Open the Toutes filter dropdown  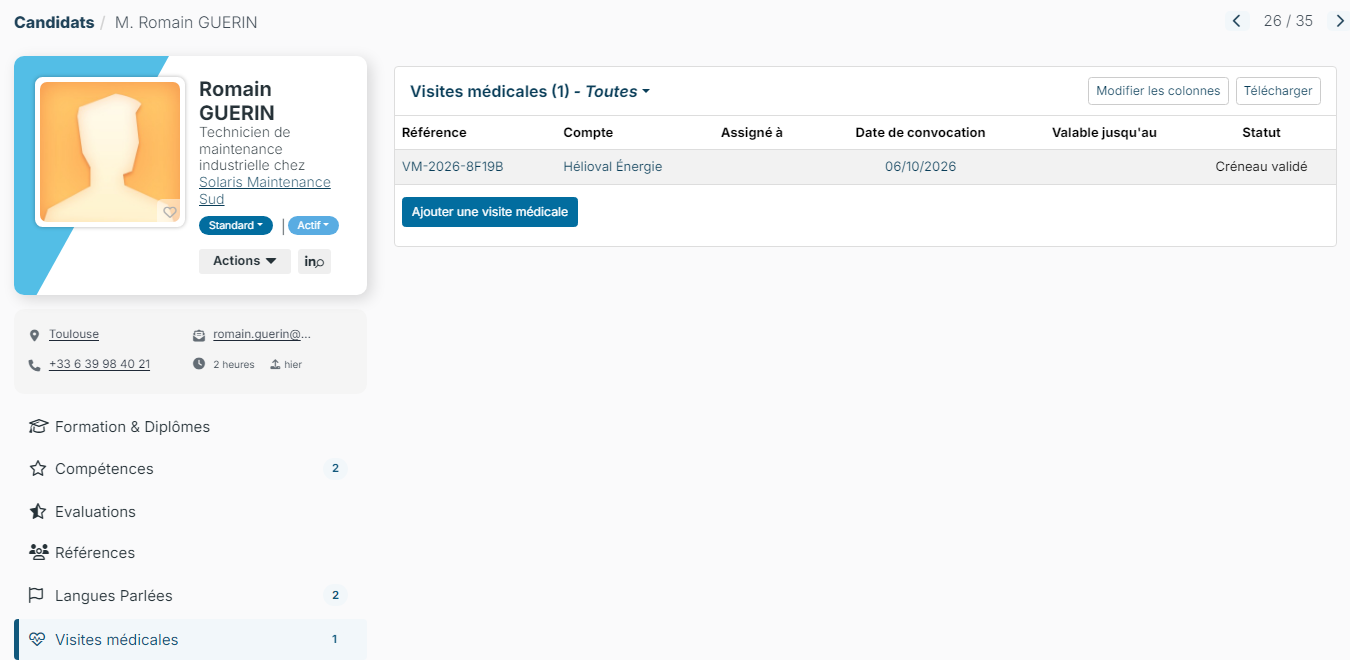coord(617,91)
